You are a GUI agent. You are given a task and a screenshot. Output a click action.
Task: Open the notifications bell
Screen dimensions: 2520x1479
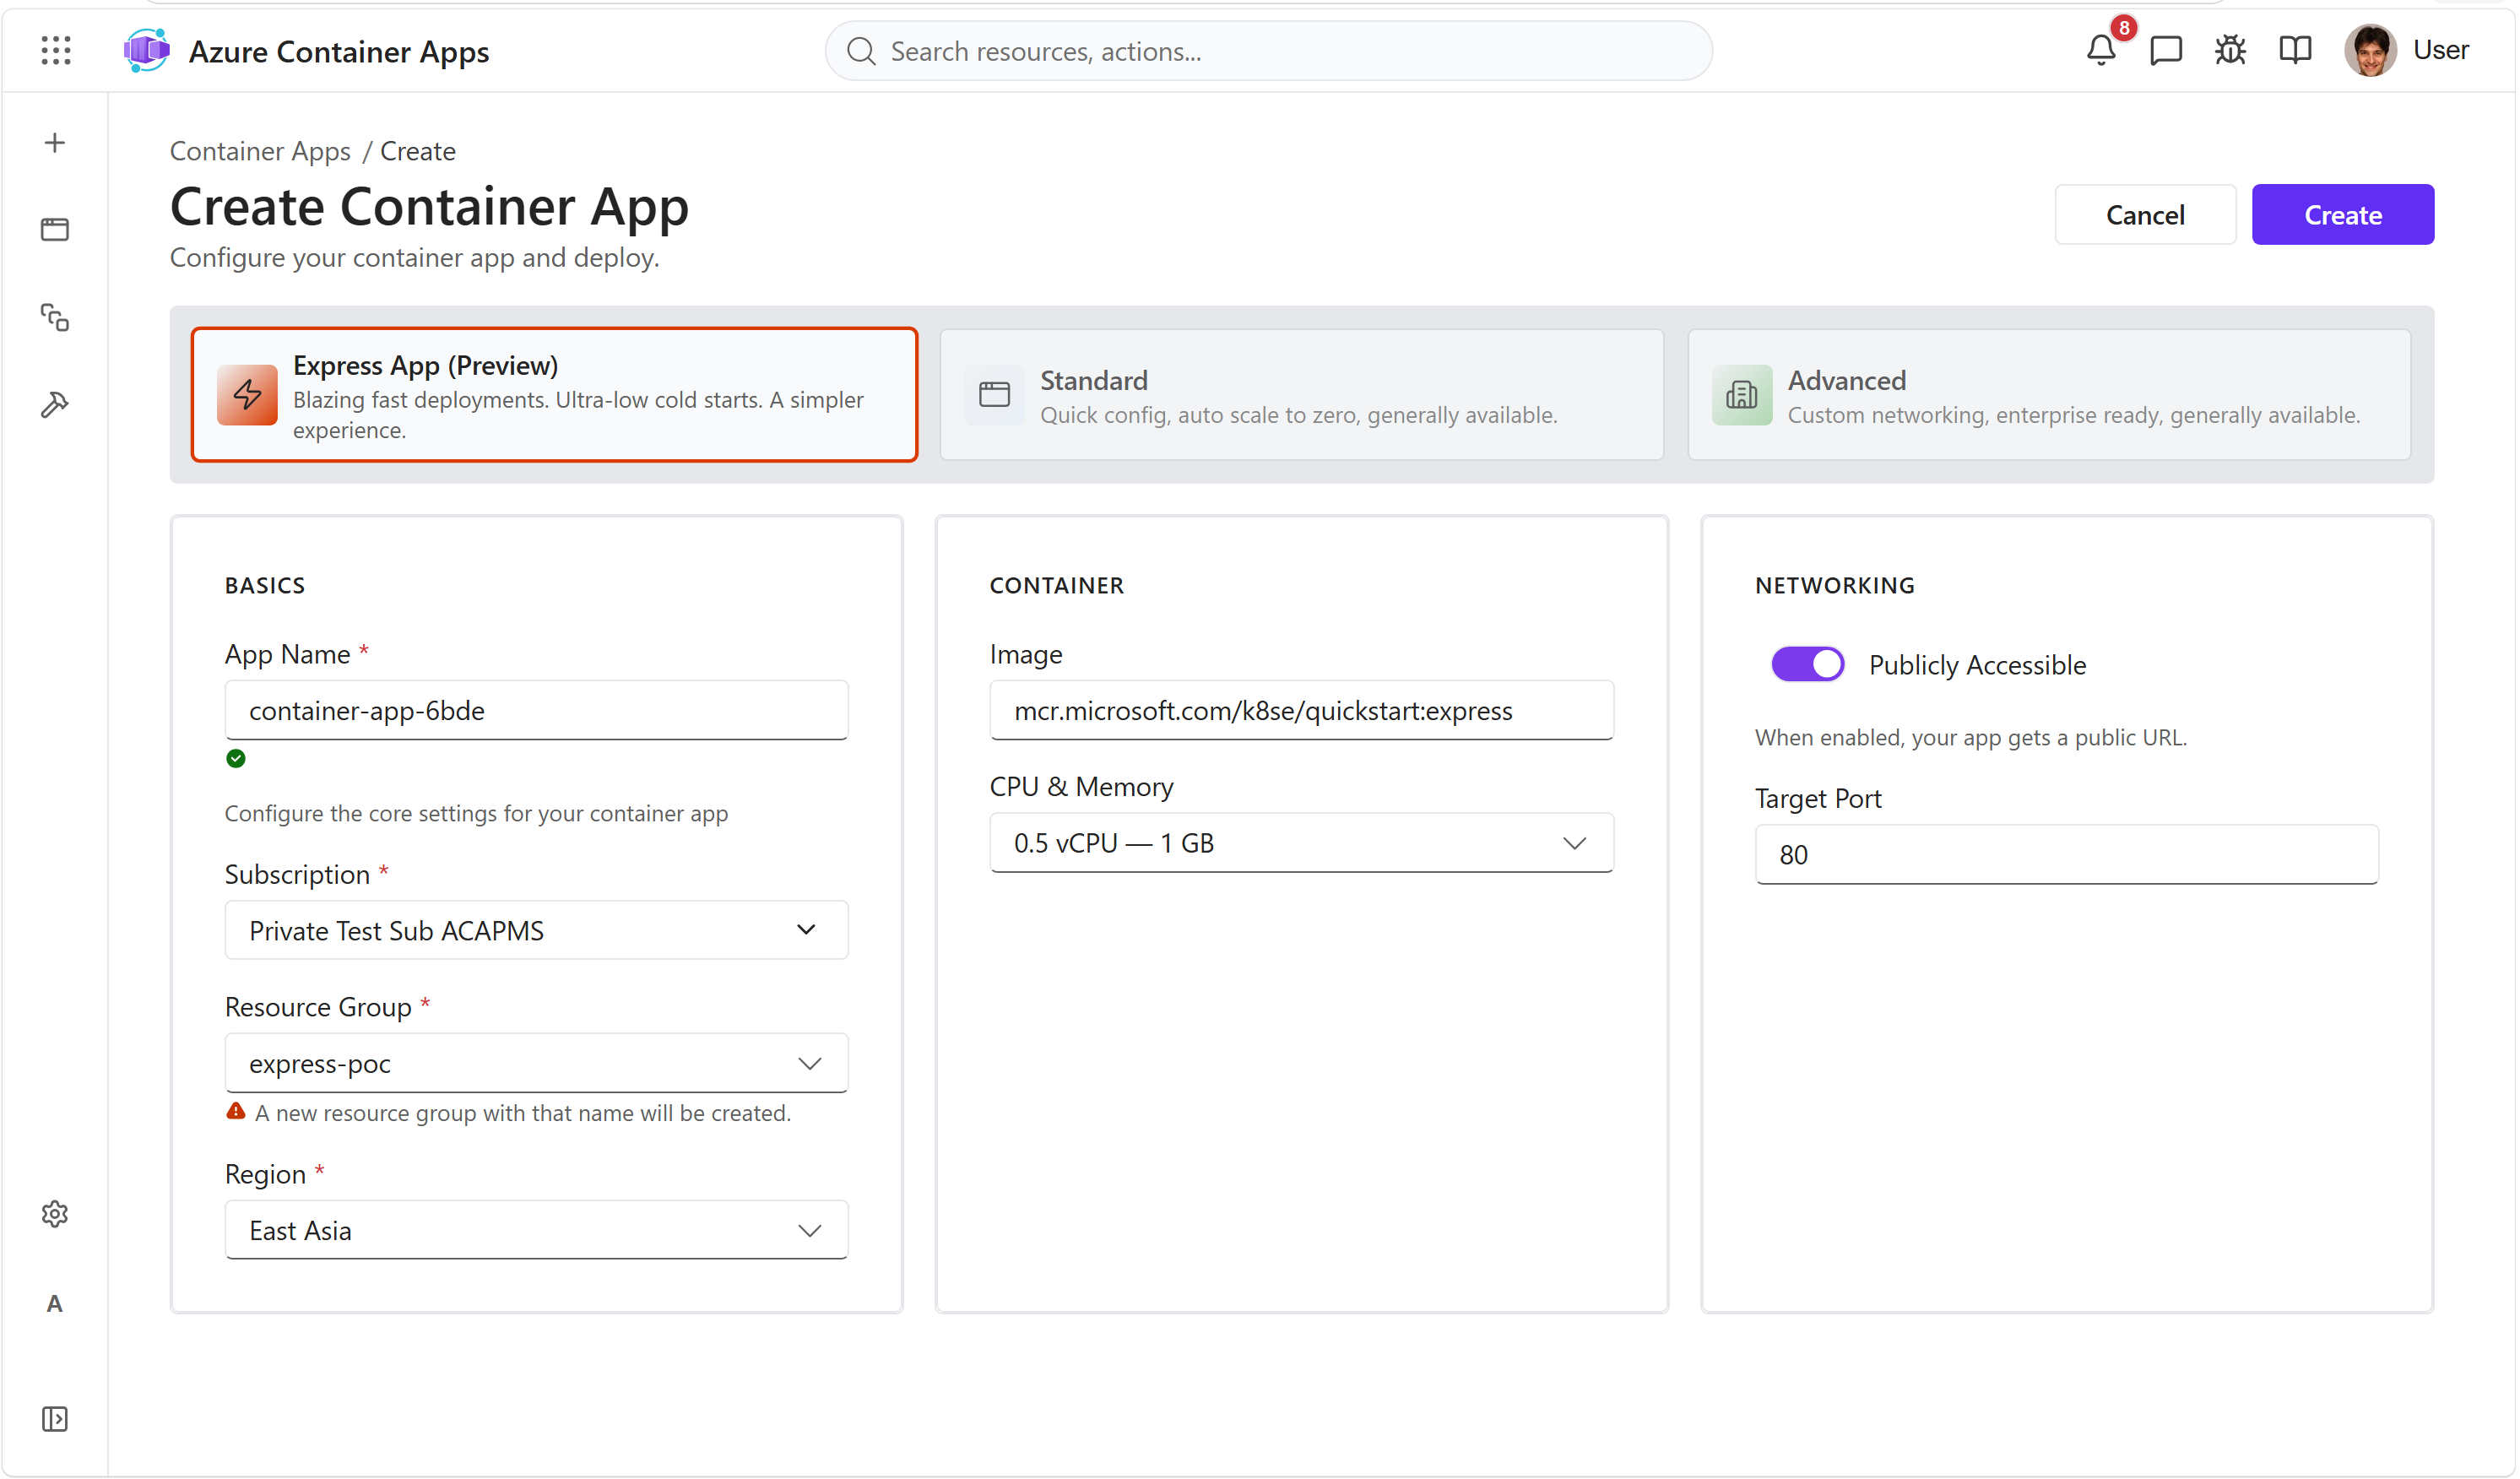tap(2102, 50)
